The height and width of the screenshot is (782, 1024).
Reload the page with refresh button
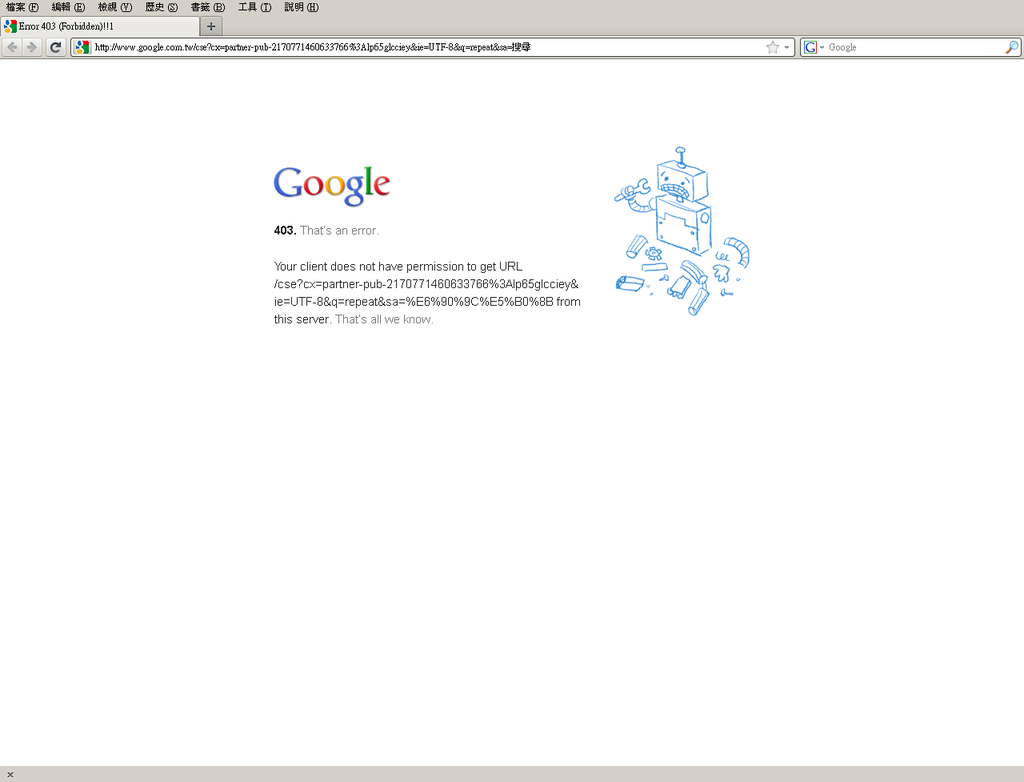[56, 47]
